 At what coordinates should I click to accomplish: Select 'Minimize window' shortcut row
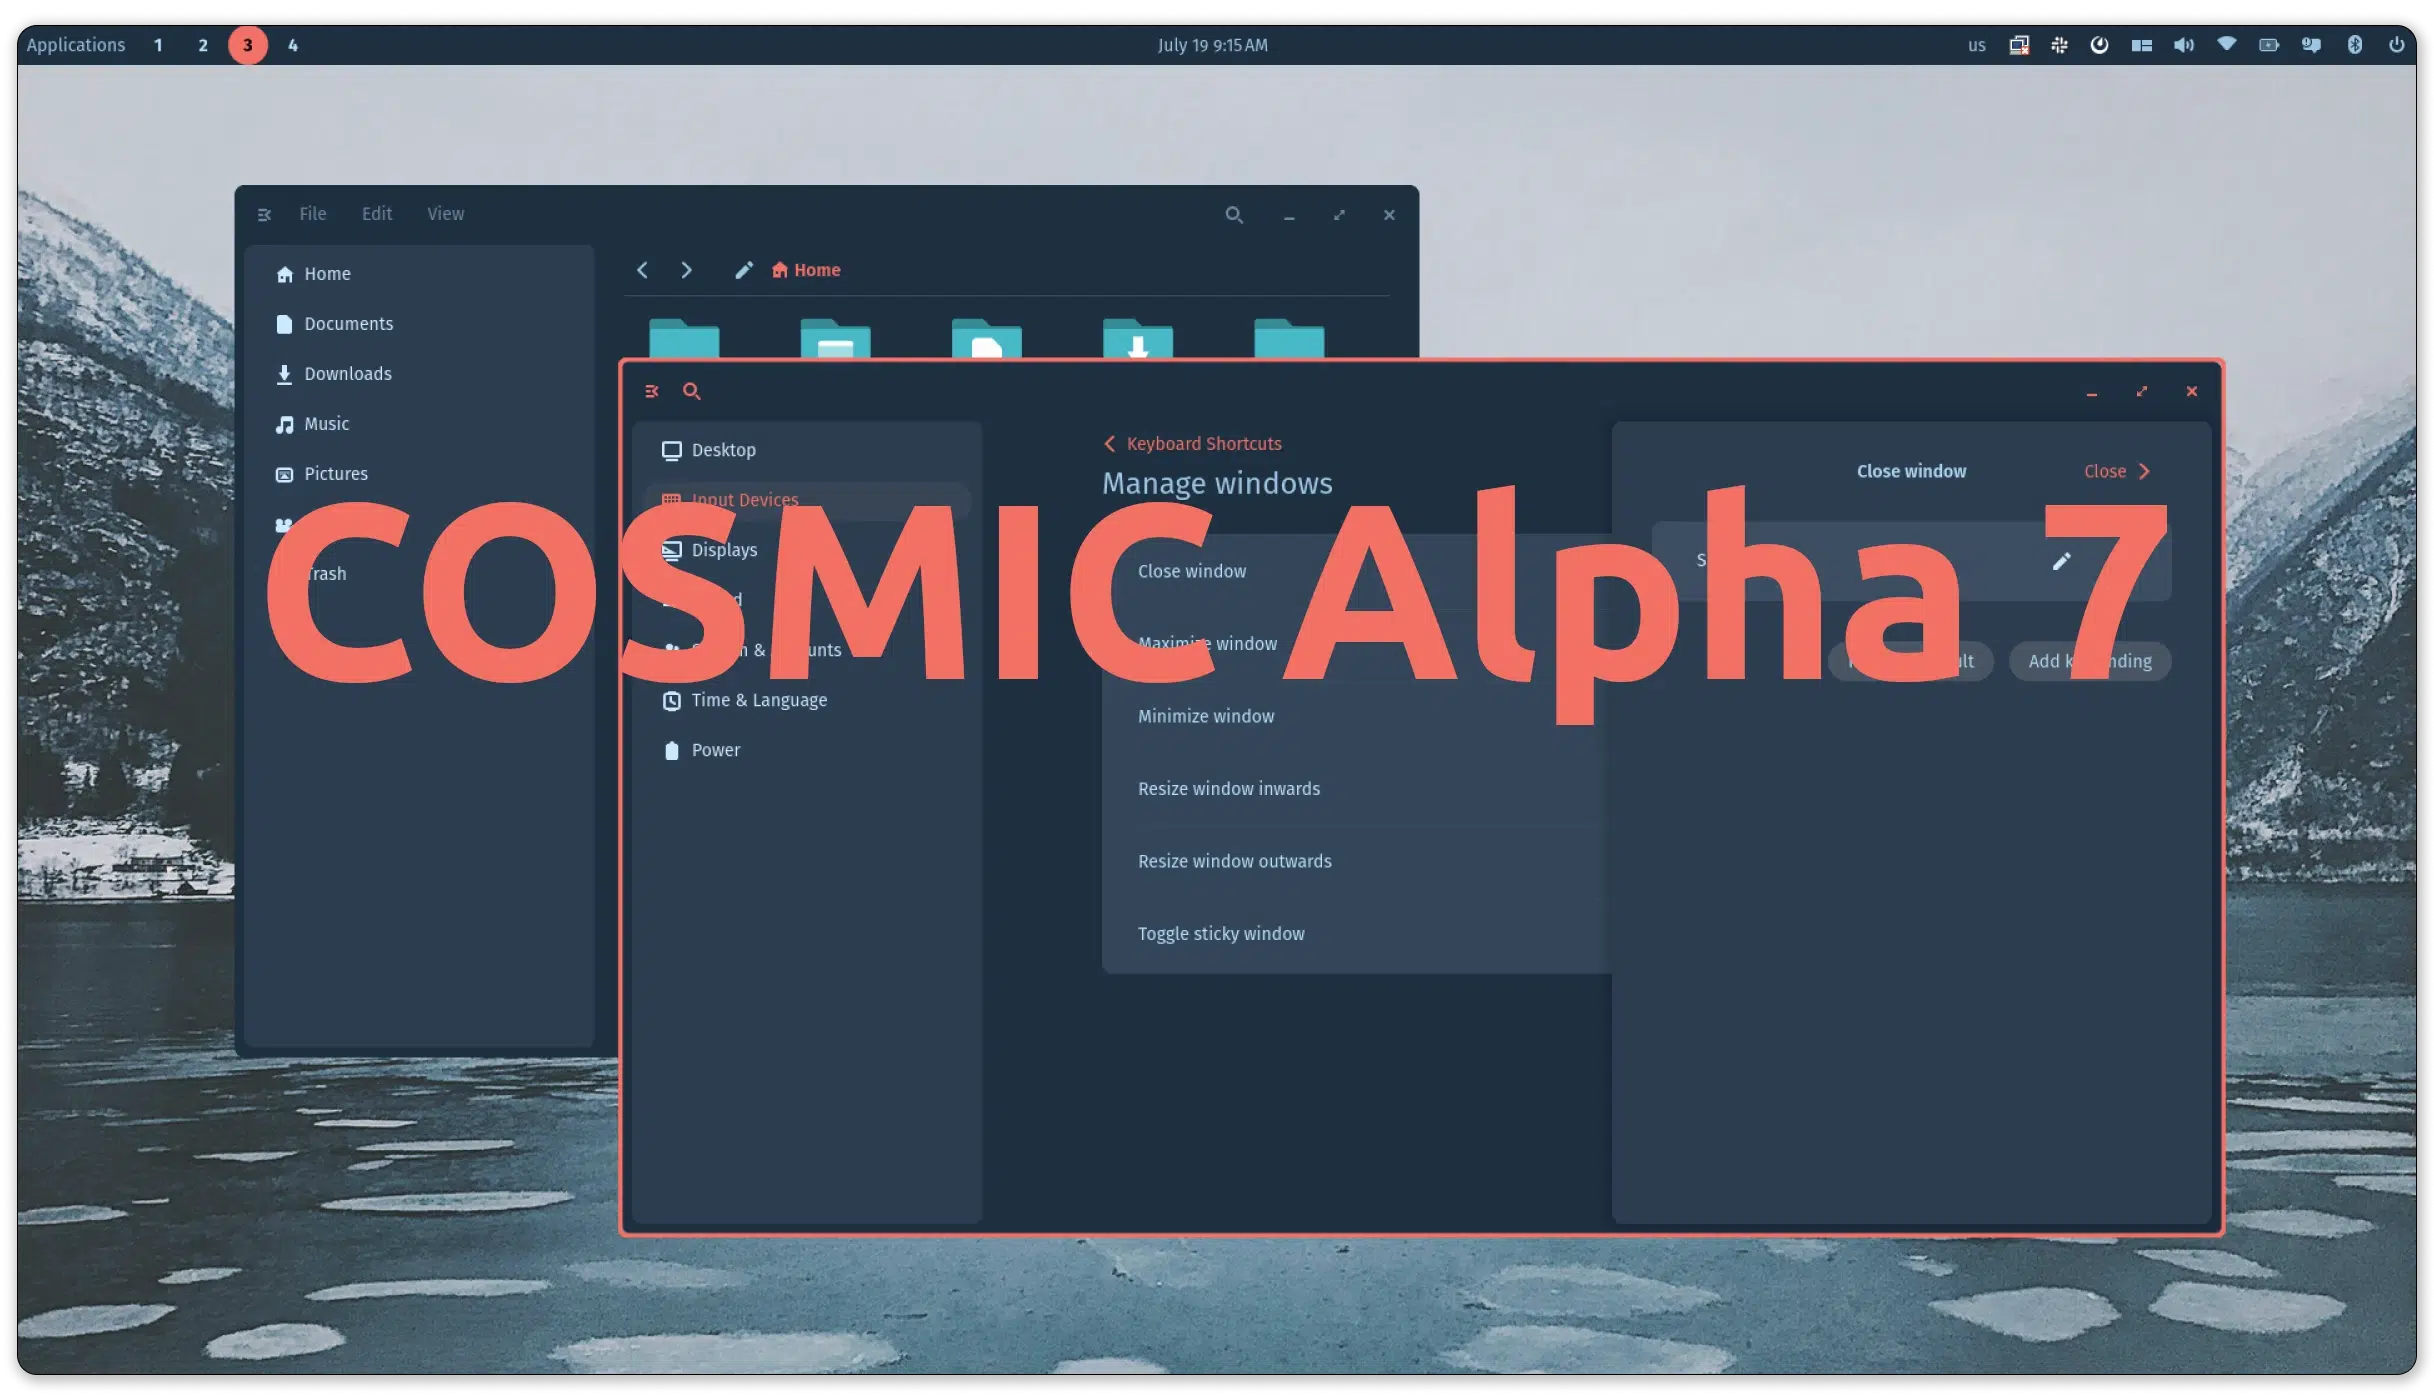(1357, 716)
